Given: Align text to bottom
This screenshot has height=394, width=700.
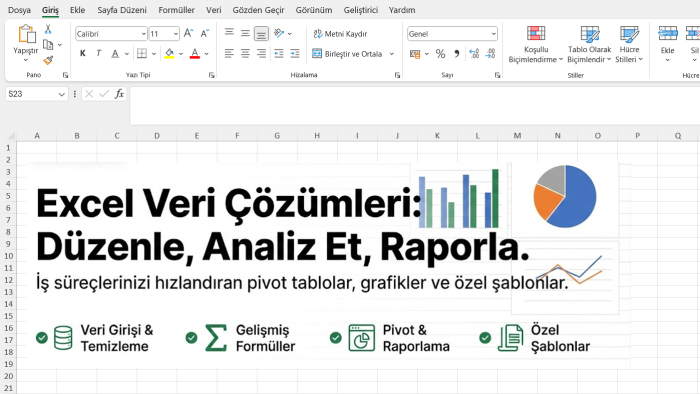Looking at the screenshot, I should (x=261, y=33).
